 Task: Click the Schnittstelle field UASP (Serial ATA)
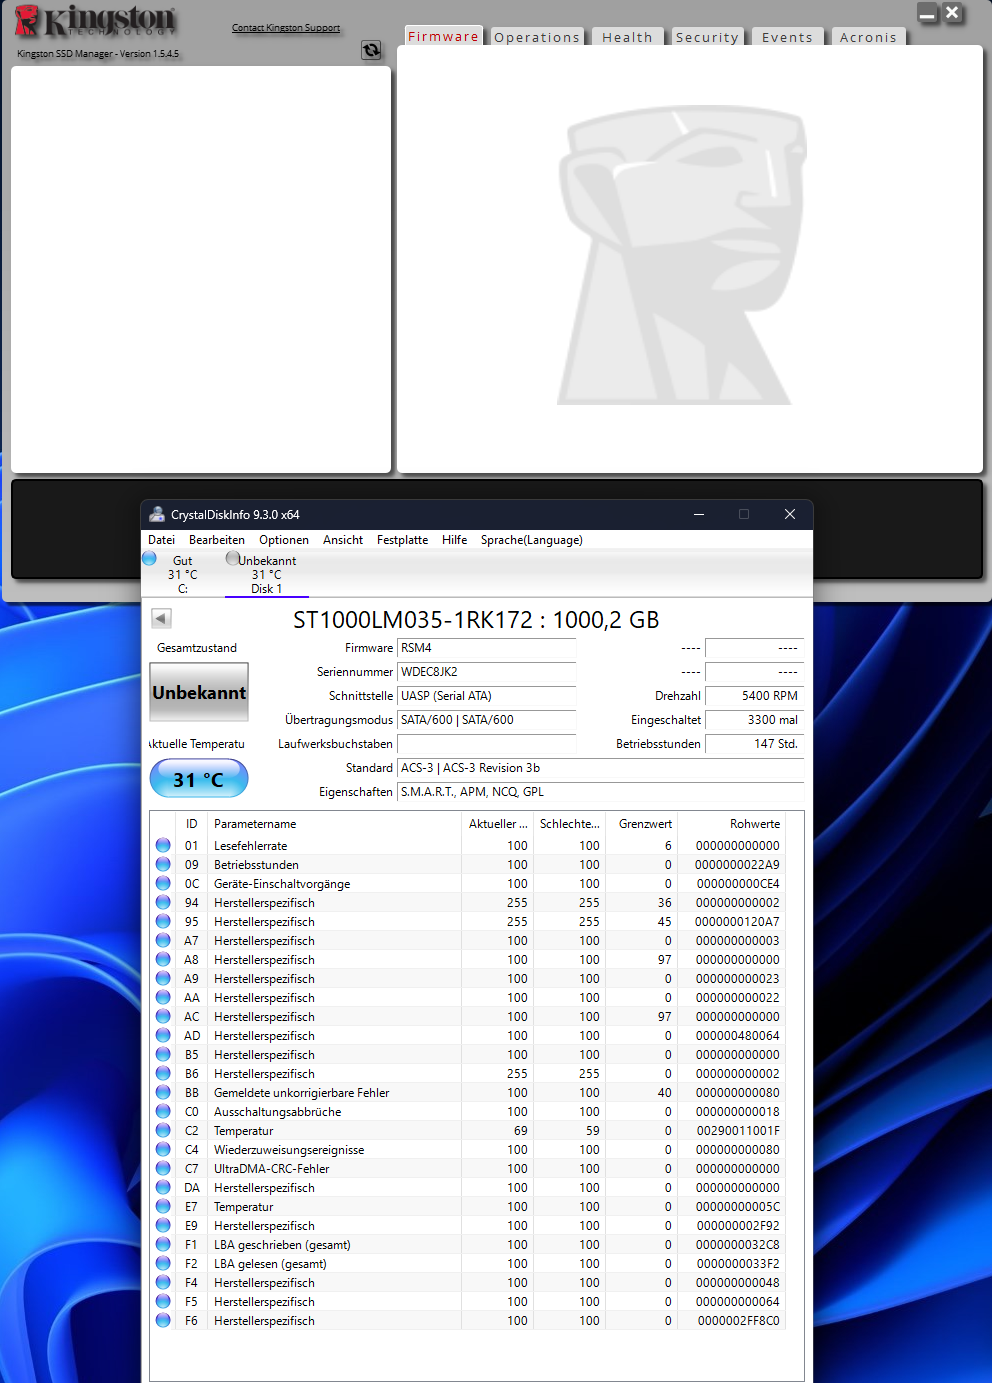coord(487,696)
